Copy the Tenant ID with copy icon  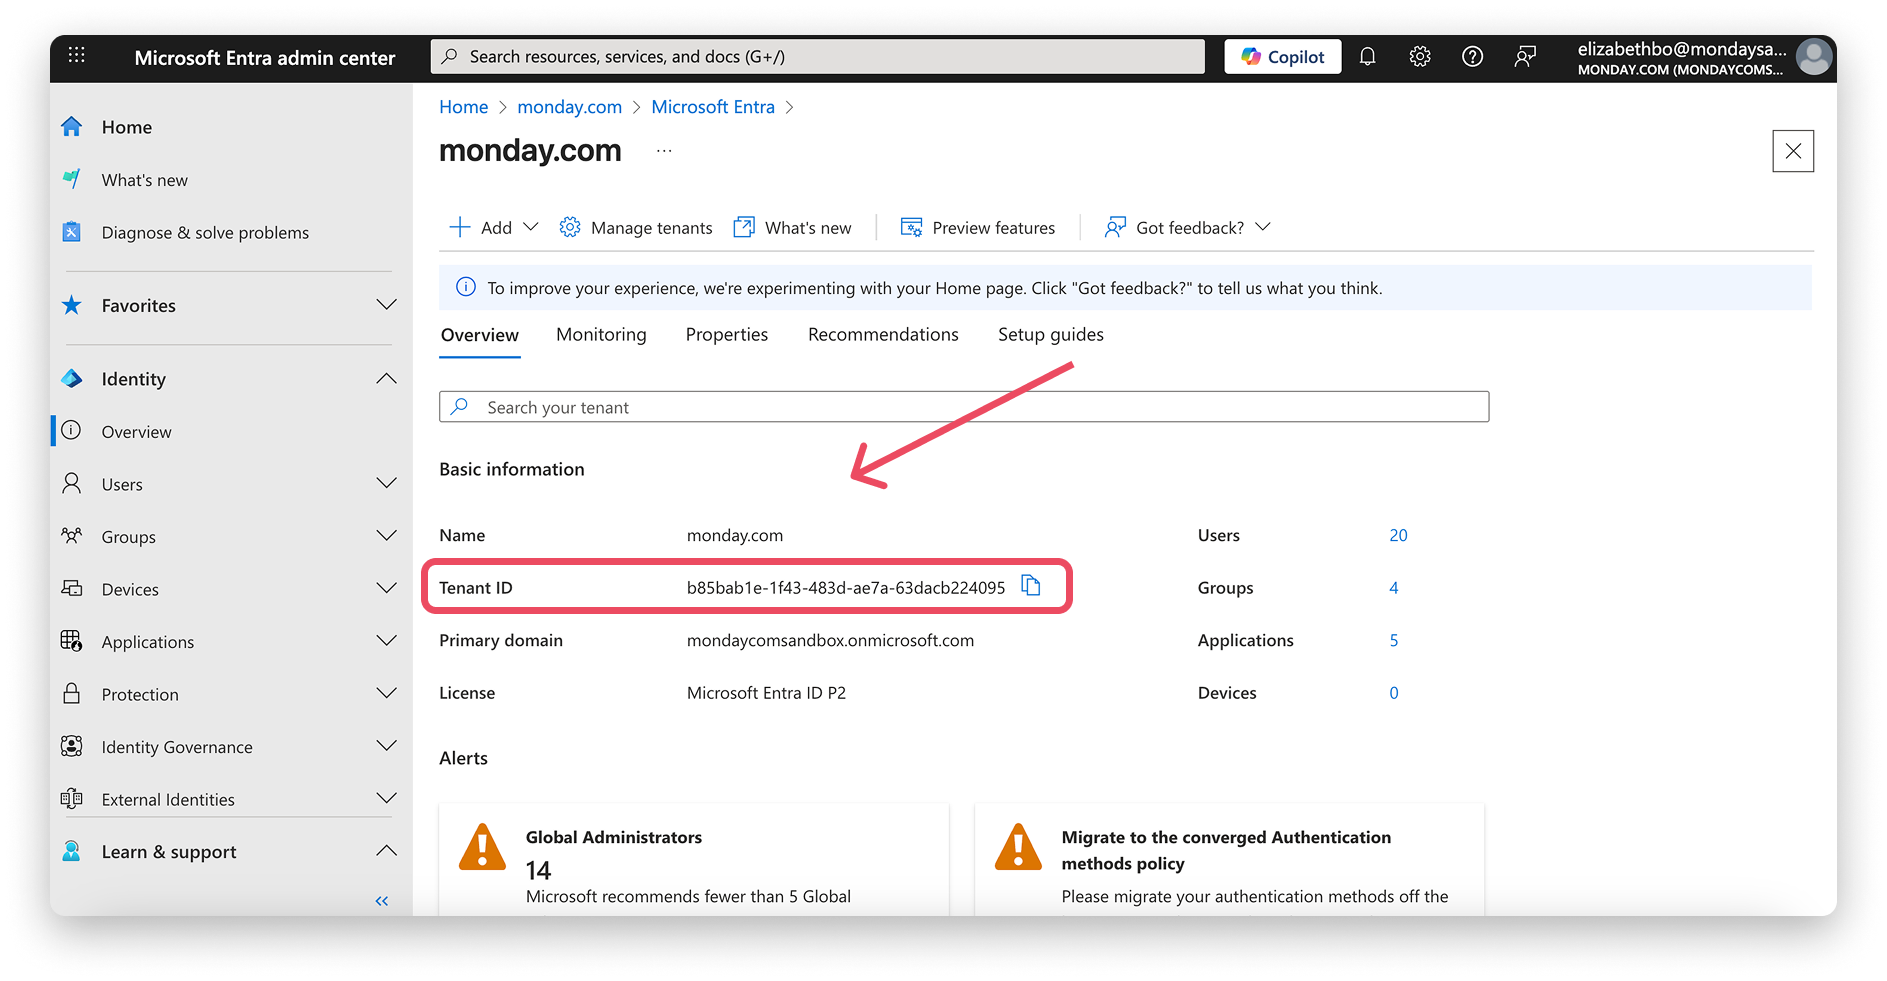point(1031,586)
